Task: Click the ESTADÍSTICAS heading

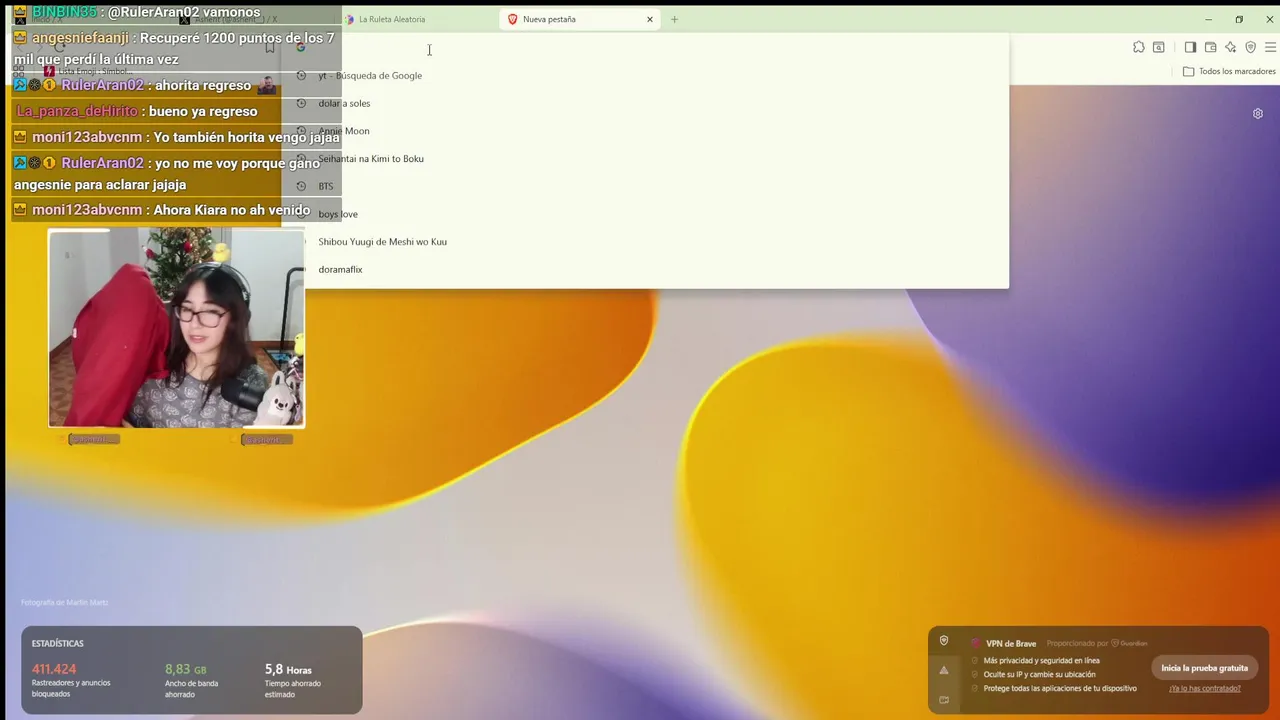Action: click(57, 643)
